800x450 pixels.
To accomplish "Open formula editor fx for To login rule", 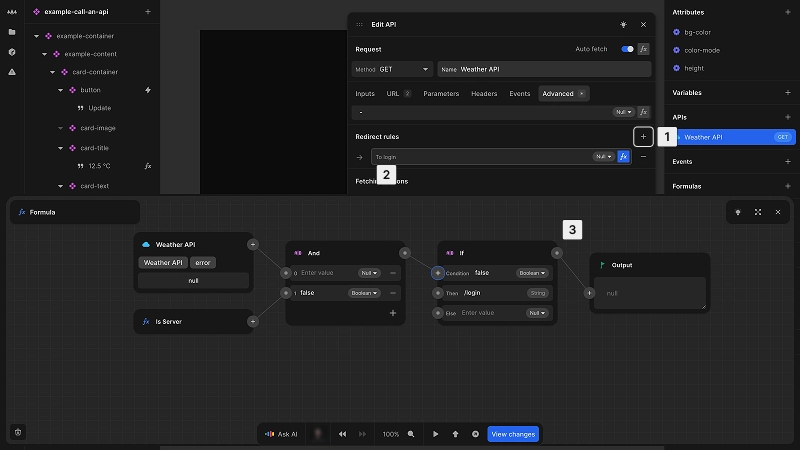I will tap(623, 157).
